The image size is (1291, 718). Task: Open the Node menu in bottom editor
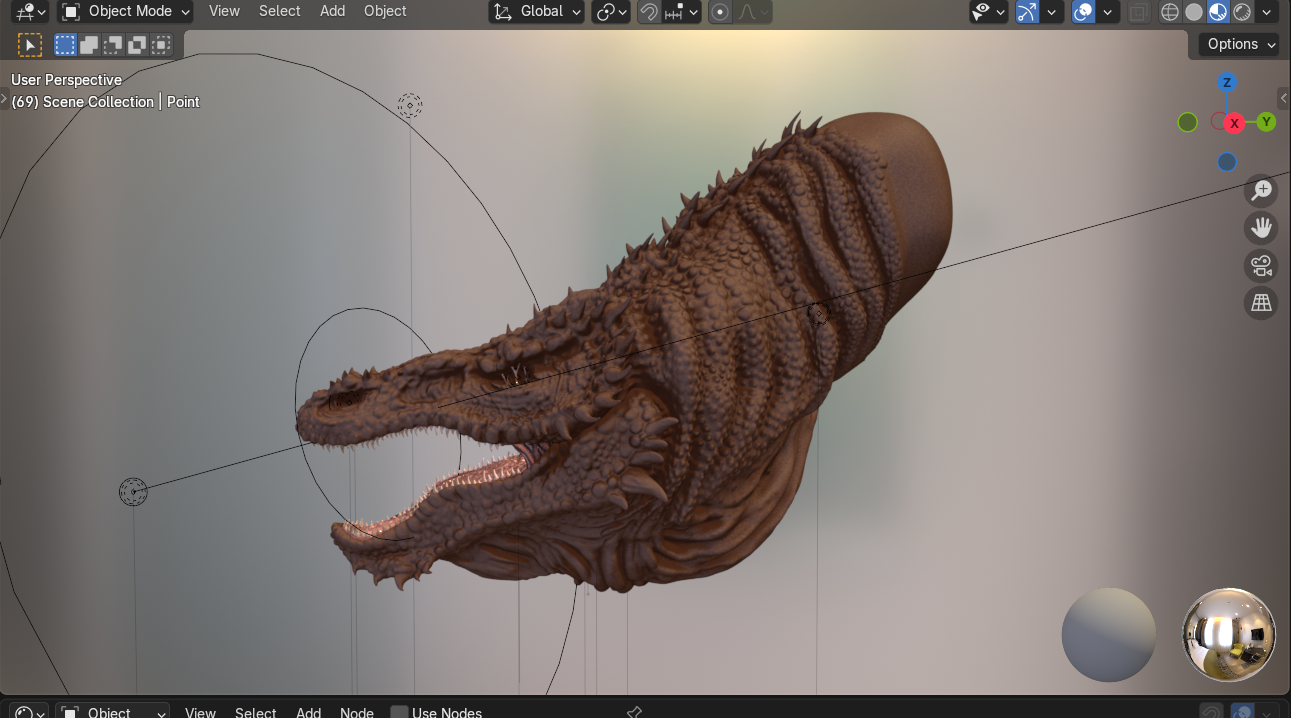pyautogui.click(x=357, y=712)
